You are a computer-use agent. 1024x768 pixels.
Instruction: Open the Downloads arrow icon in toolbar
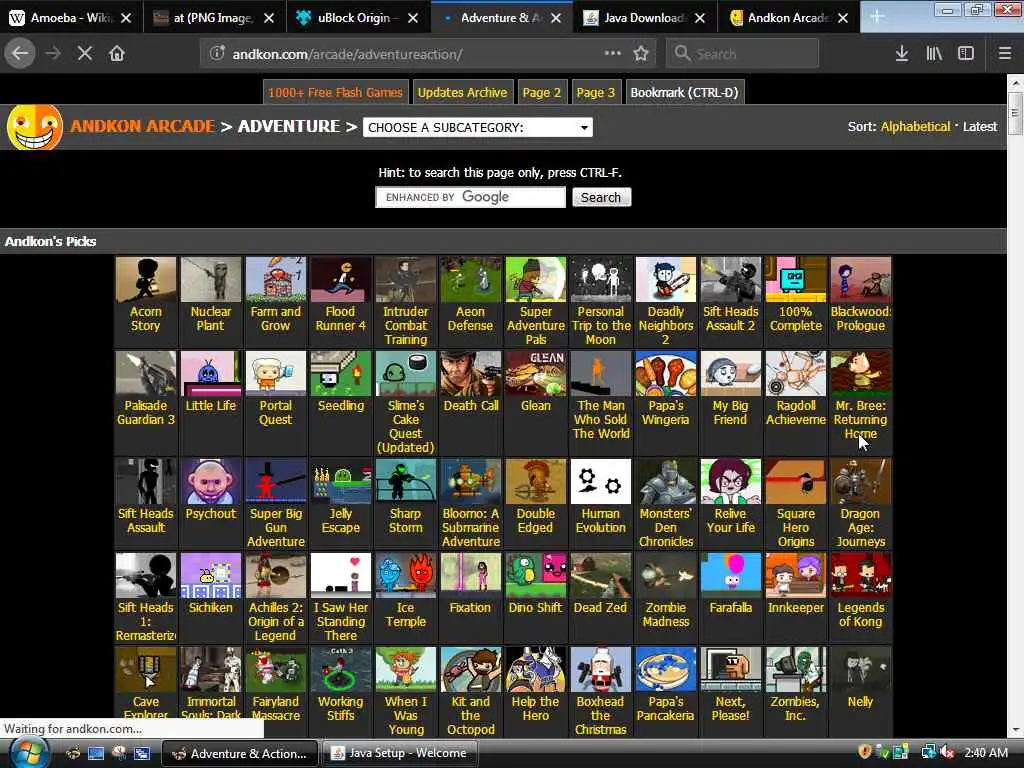click(x=902, y=54)
